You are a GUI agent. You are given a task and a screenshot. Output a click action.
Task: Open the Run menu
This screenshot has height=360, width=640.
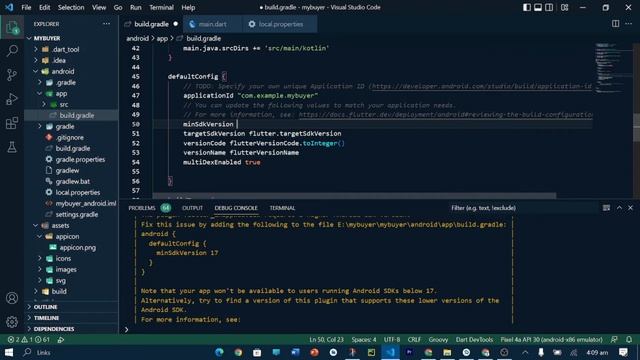click(136, 7)
